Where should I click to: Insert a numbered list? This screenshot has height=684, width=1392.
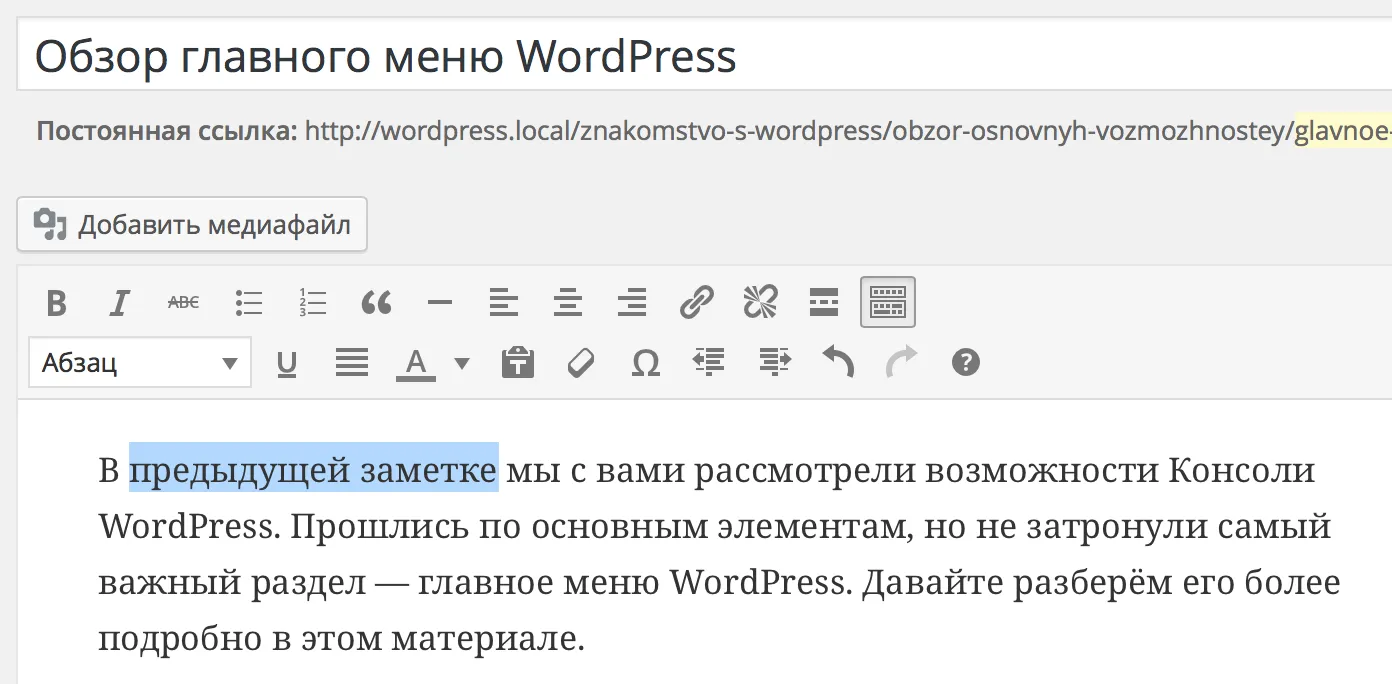[x=313, y=302]
